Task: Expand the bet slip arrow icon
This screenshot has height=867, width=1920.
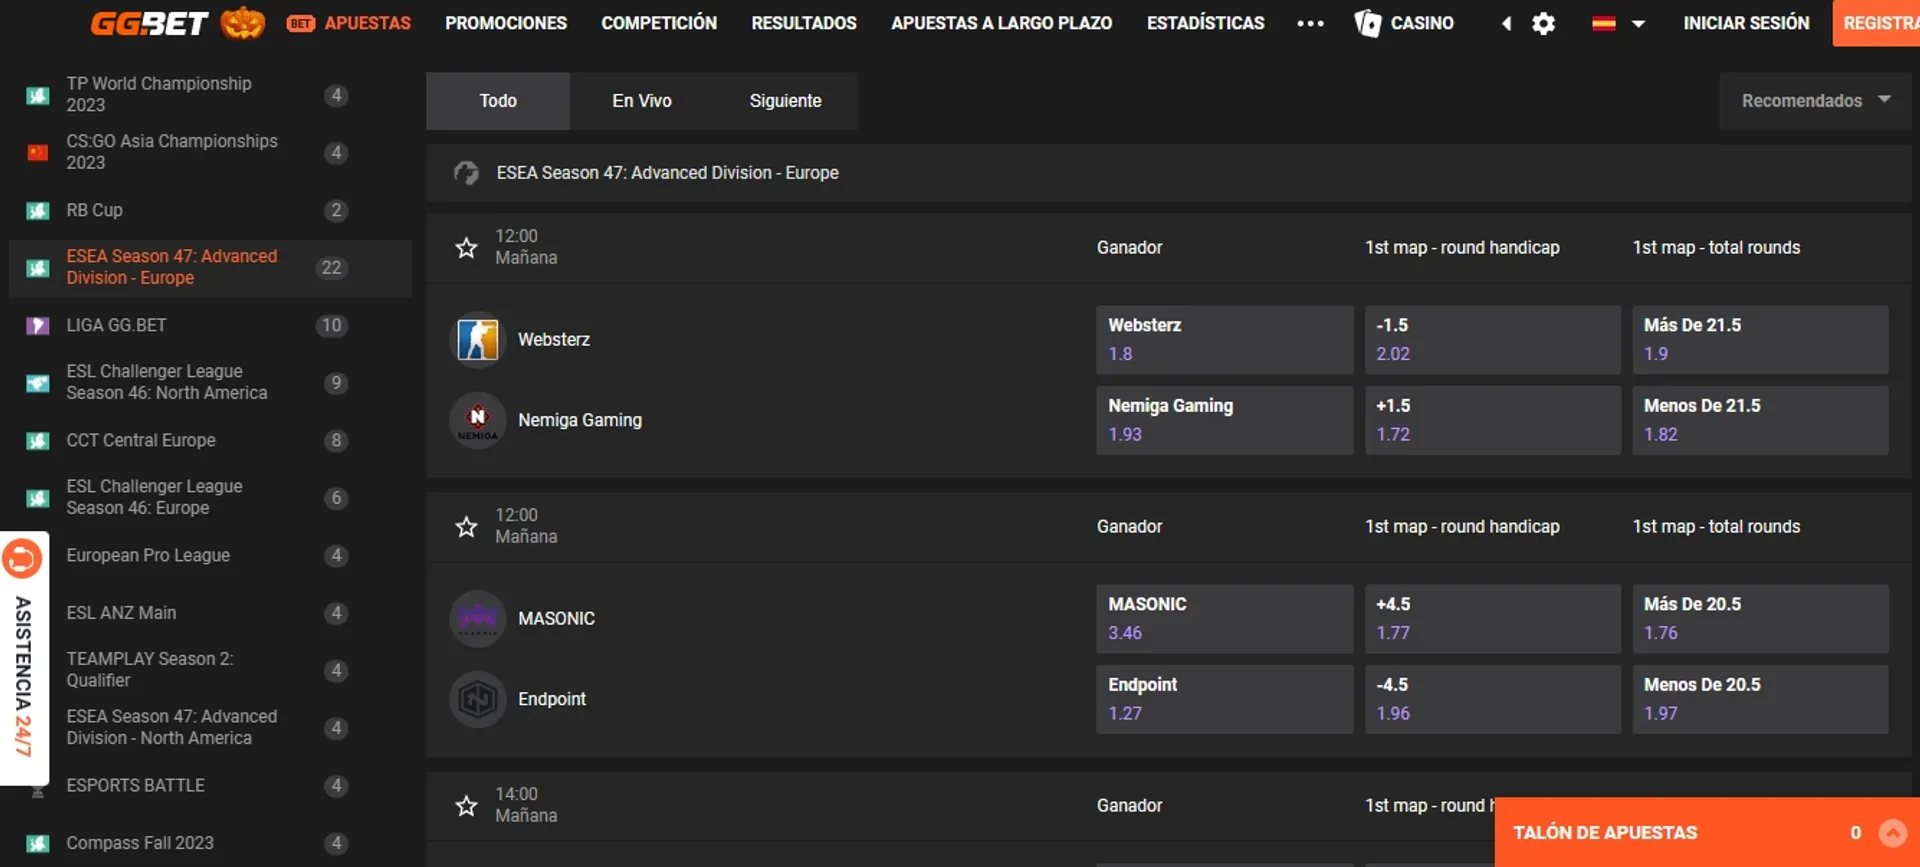Action: pyautogui.click(x=1892, y=832)
